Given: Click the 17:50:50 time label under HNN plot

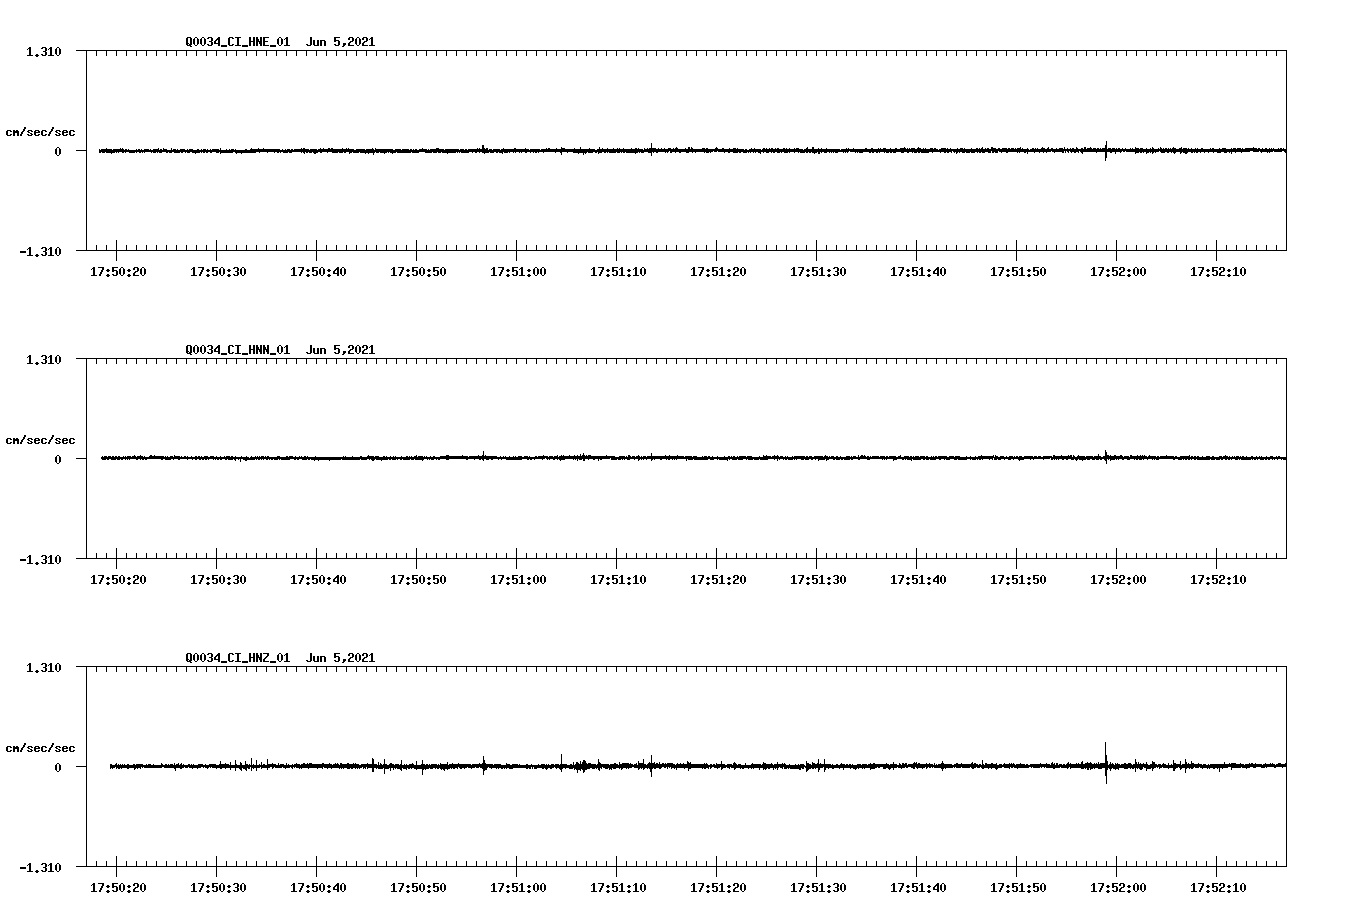Looking at the screenshot, I should point(418,580).
